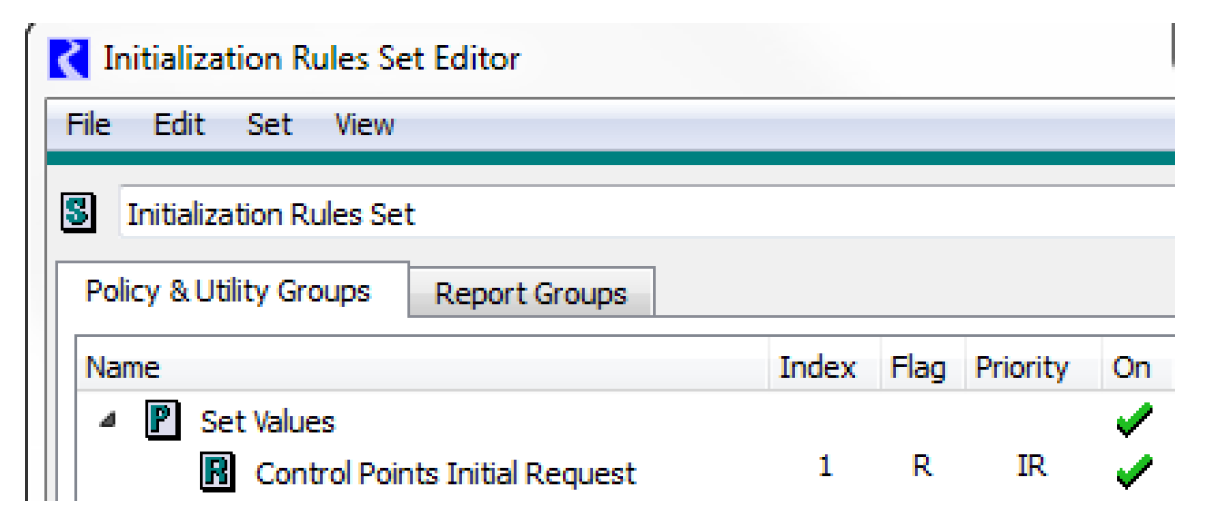
Task: Sort by the Index column header
Action: (x=817, y=368)
